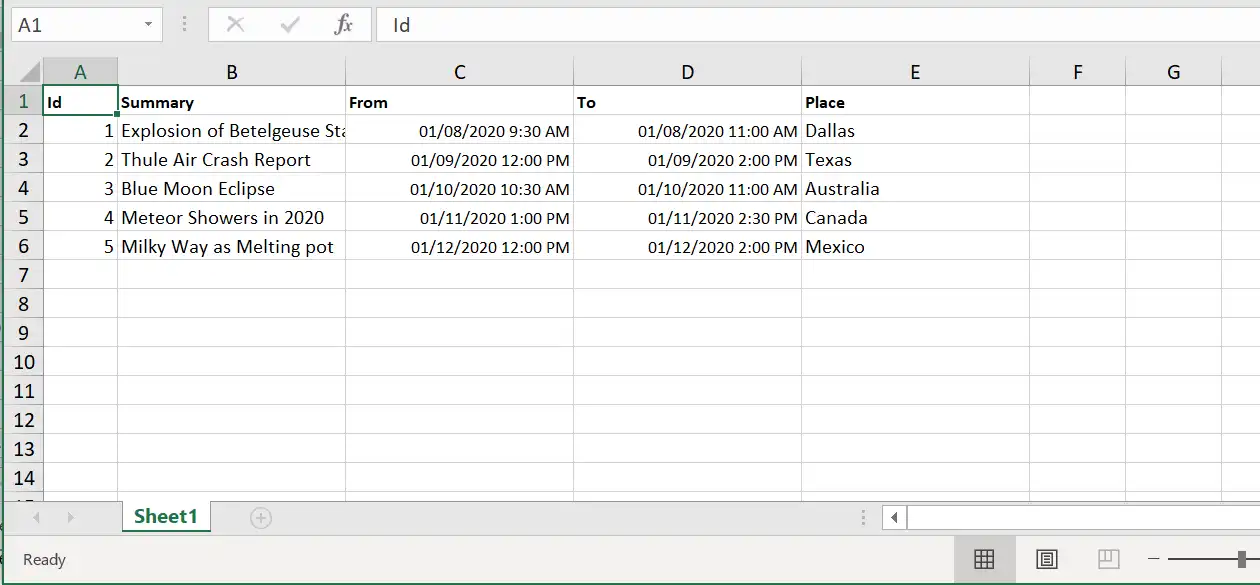The height and width of the screenshot is (585, 1260).
Task: Switch to Normal view icon
Action: click(x=984, y=559)
